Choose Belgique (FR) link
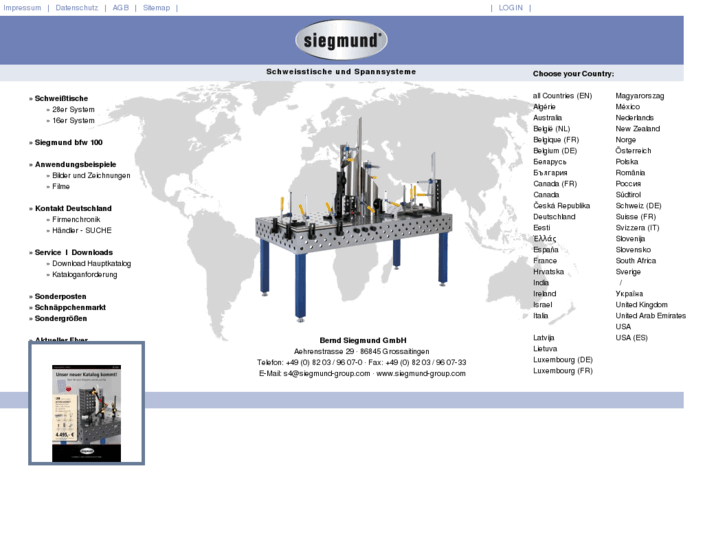This screenshot has height=545, width=727. [556, 140]
